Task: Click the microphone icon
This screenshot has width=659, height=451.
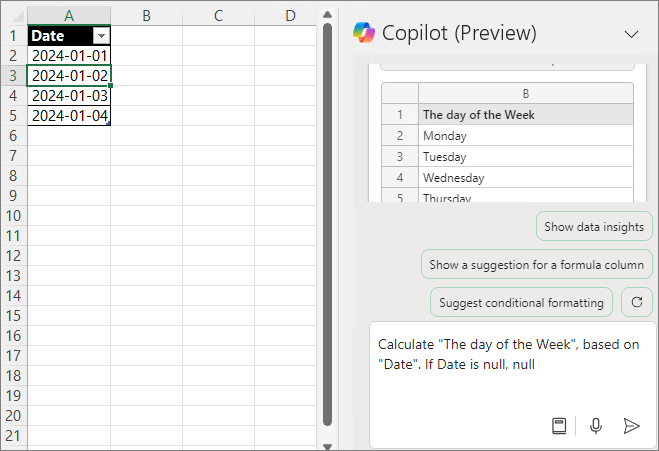Action: pos(596,426)
